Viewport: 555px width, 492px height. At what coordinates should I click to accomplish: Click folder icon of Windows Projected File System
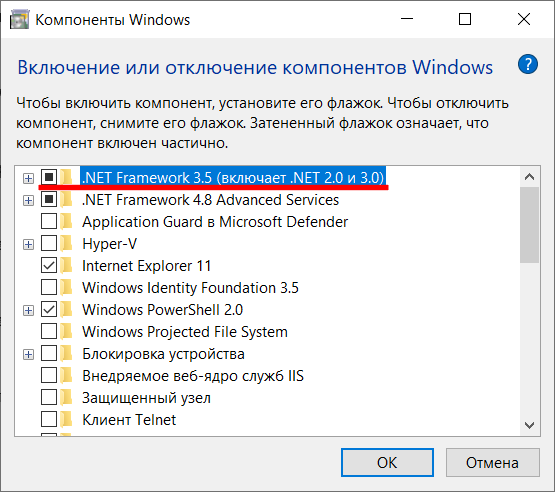pos(66,332)
